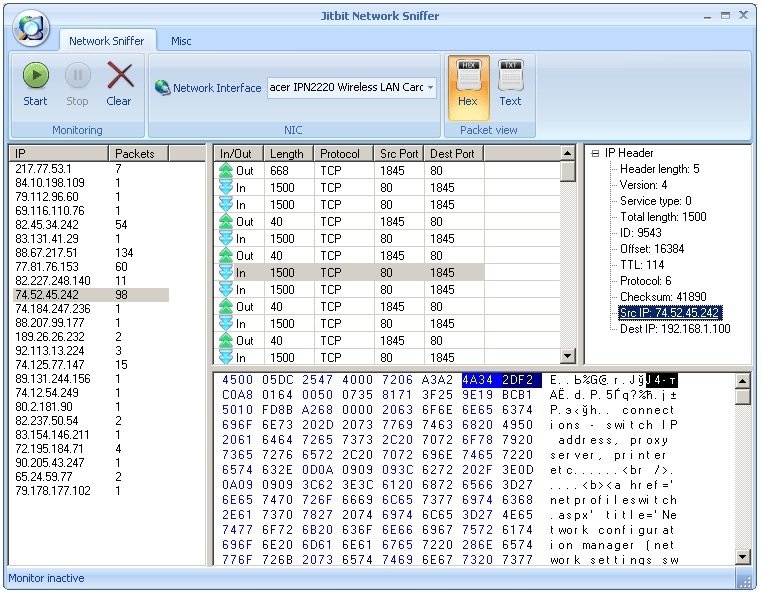Click Service type: 0 tree item
Viewport: 762px width, 594px height.
[x=656, y=201]
